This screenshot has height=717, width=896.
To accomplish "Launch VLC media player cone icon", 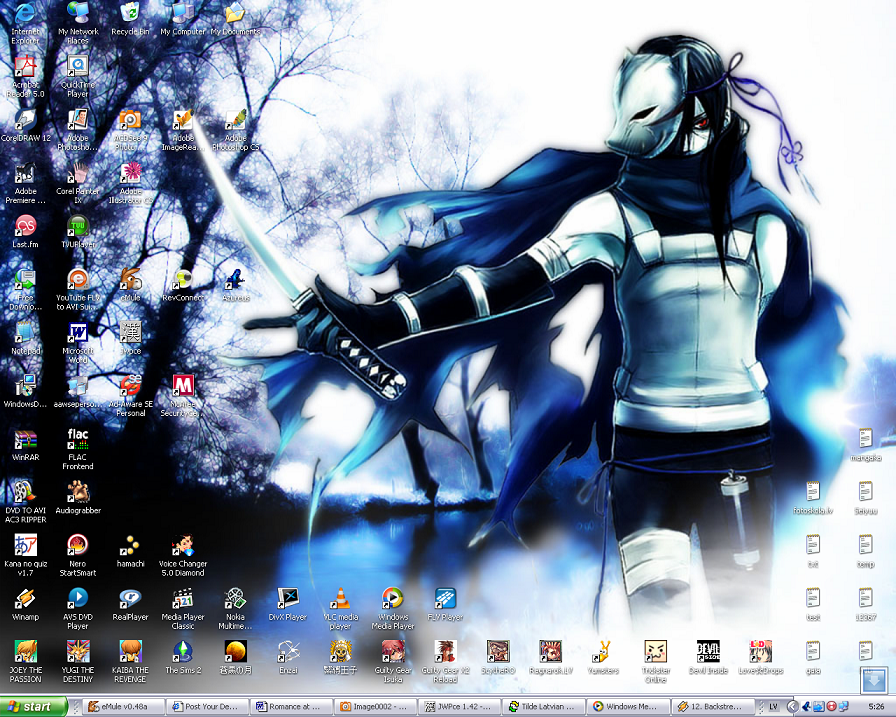I will (x=341, y=598).
